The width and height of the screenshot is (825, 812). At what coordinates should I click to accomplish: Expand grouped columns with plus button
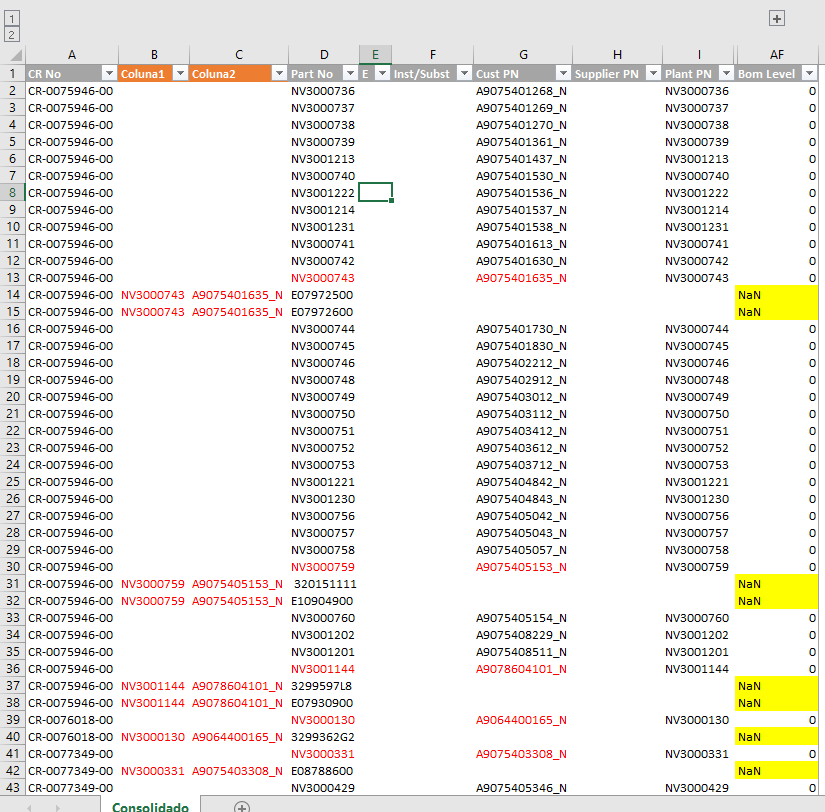777,18
